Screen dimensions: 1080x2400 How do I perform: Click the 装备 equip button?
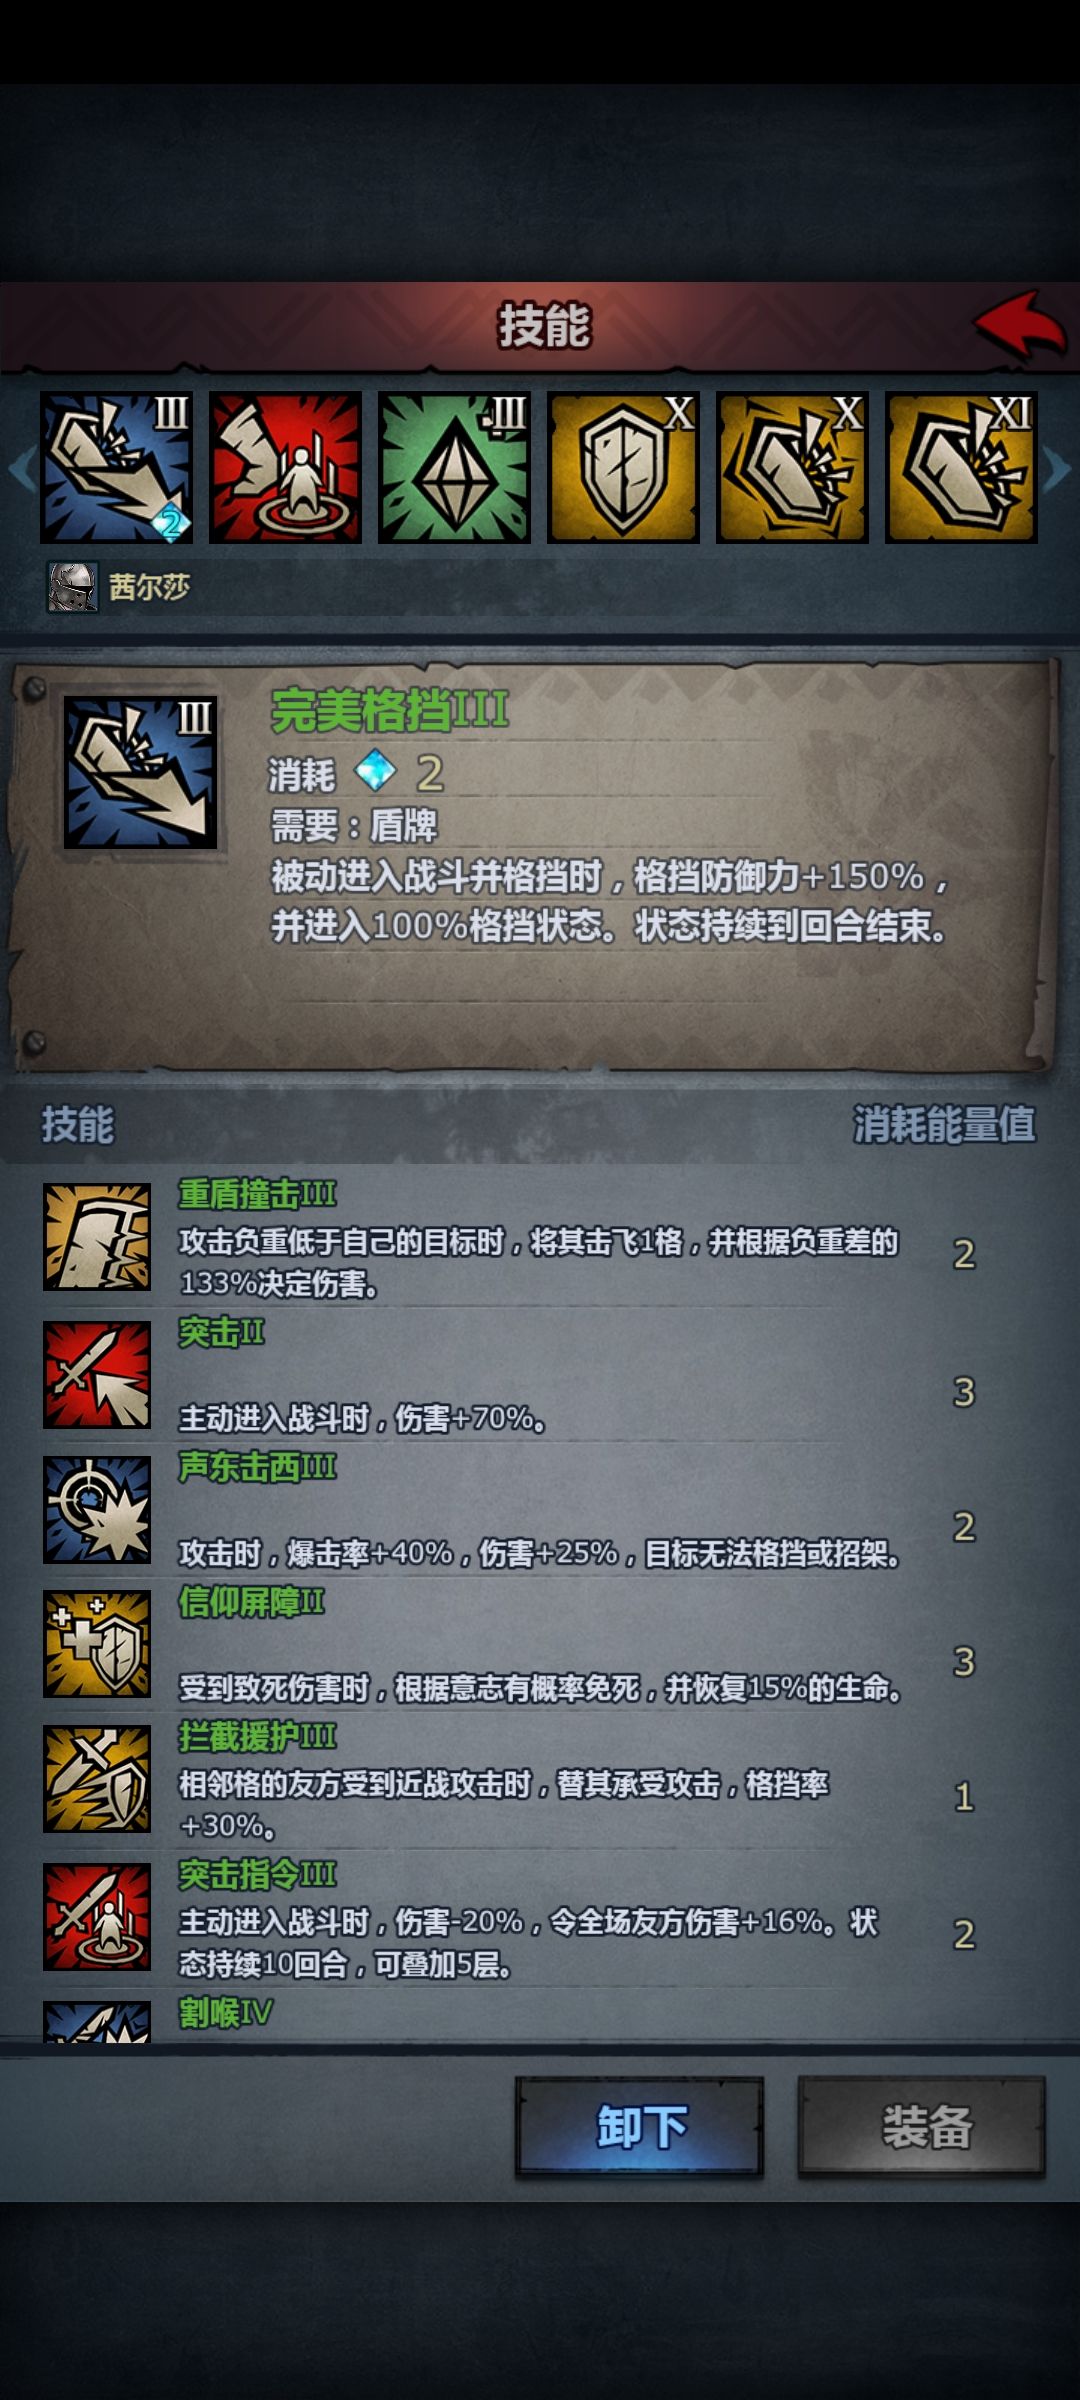click(x=922, y=2127)
